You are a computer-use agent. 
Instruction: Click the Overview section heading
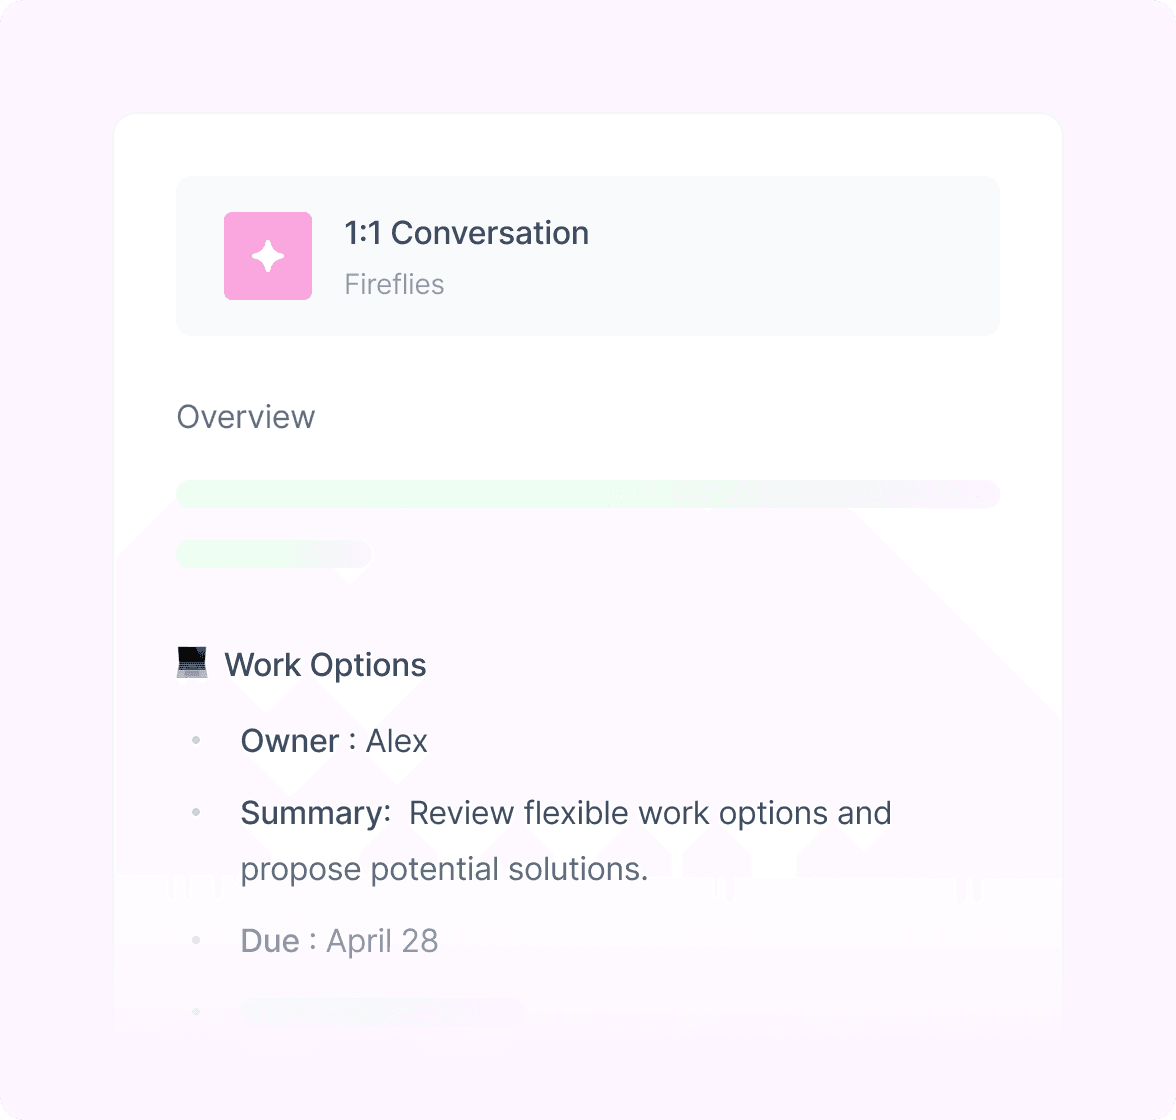click(246, 417)
